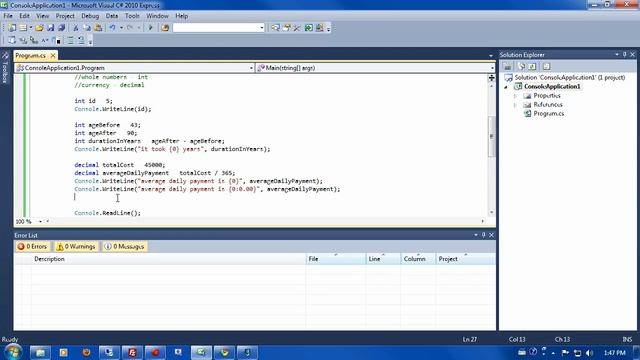Click Solution Explorer Refresh icon
The width and height of the screenshot is (640, 360).
(x=532, y=67)
